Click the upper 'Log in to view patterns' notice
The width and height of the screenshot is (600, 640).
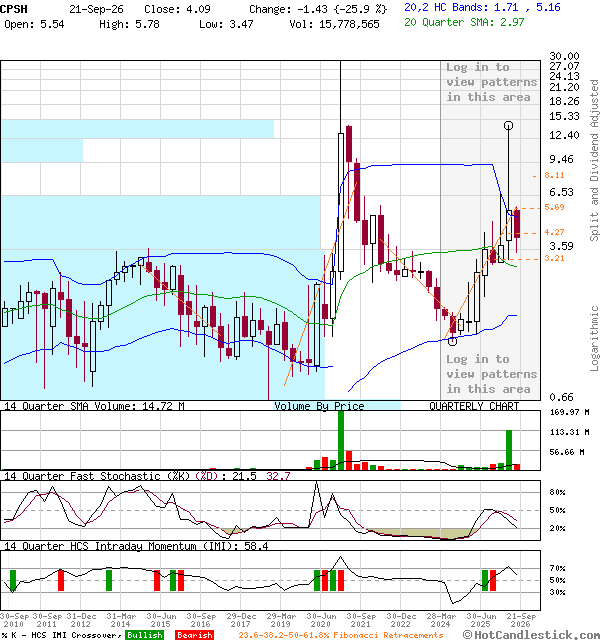tap(491, 82)
